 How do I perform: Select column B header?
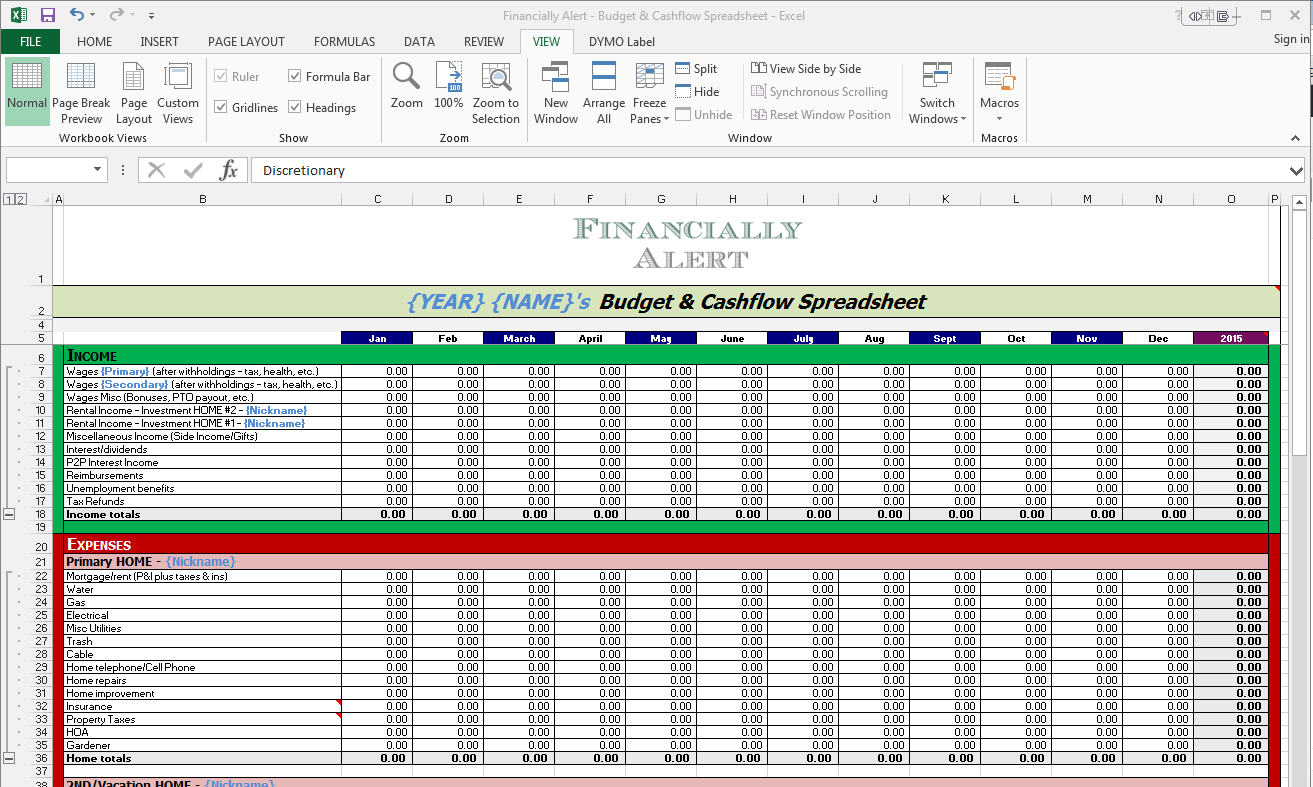click(x=203, y=199)
